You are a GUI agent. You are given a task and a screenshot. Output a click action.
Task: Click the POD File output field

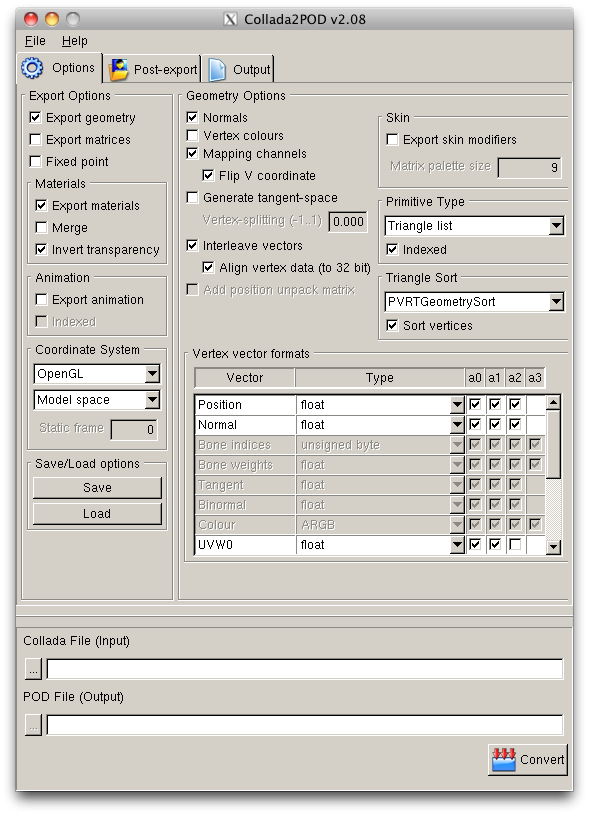click(305, 725)
